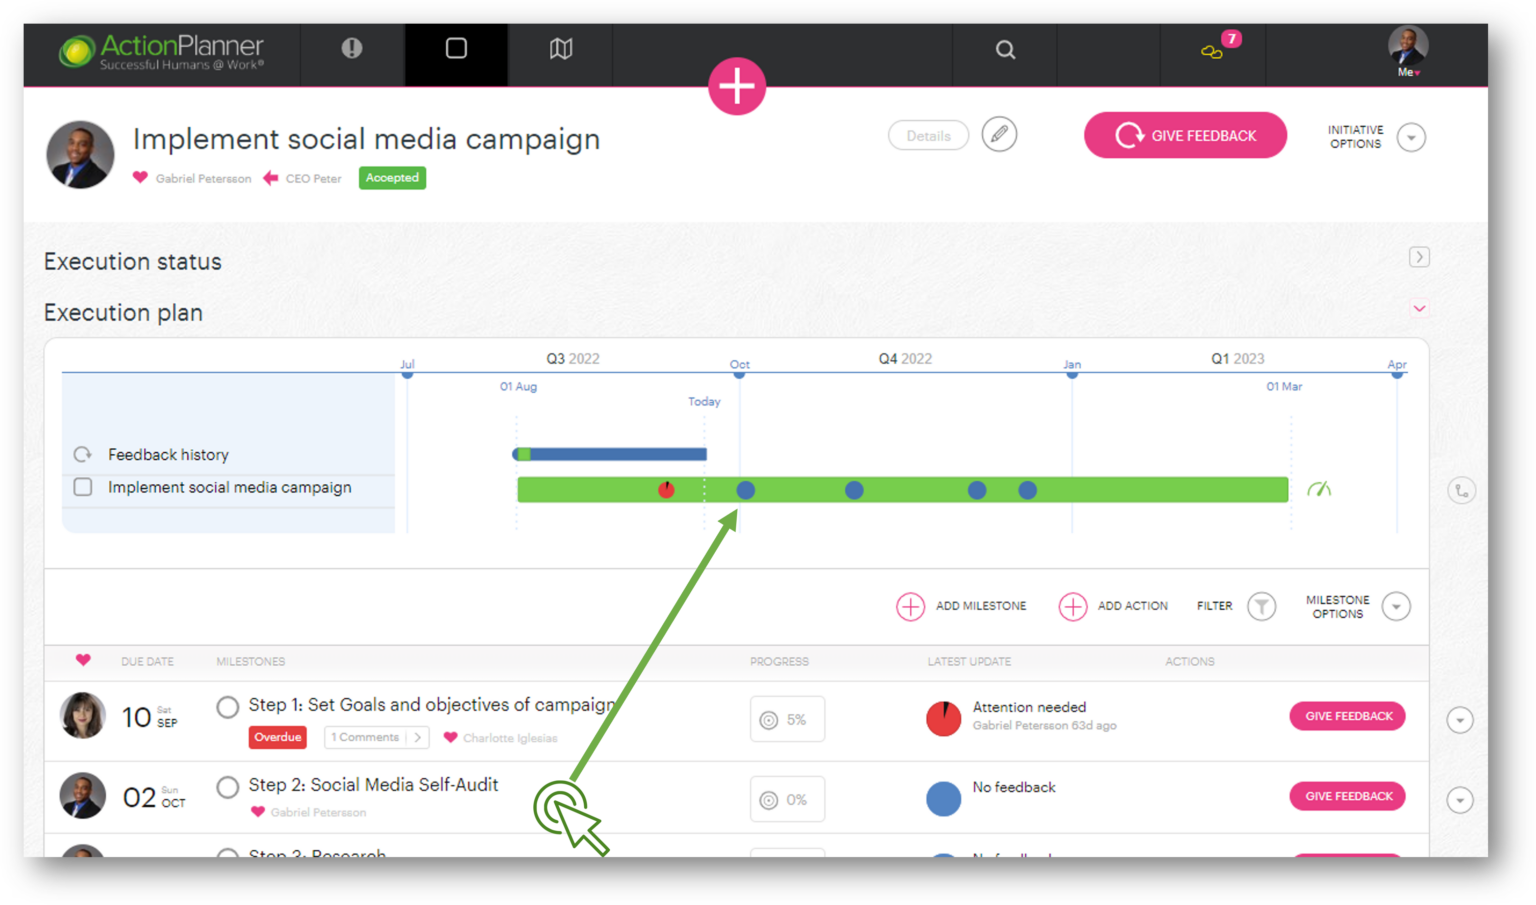This screenshot has height=905, width=1536.
Task: Open the Initiative Options dropdown
Action: click(1411, 137)
